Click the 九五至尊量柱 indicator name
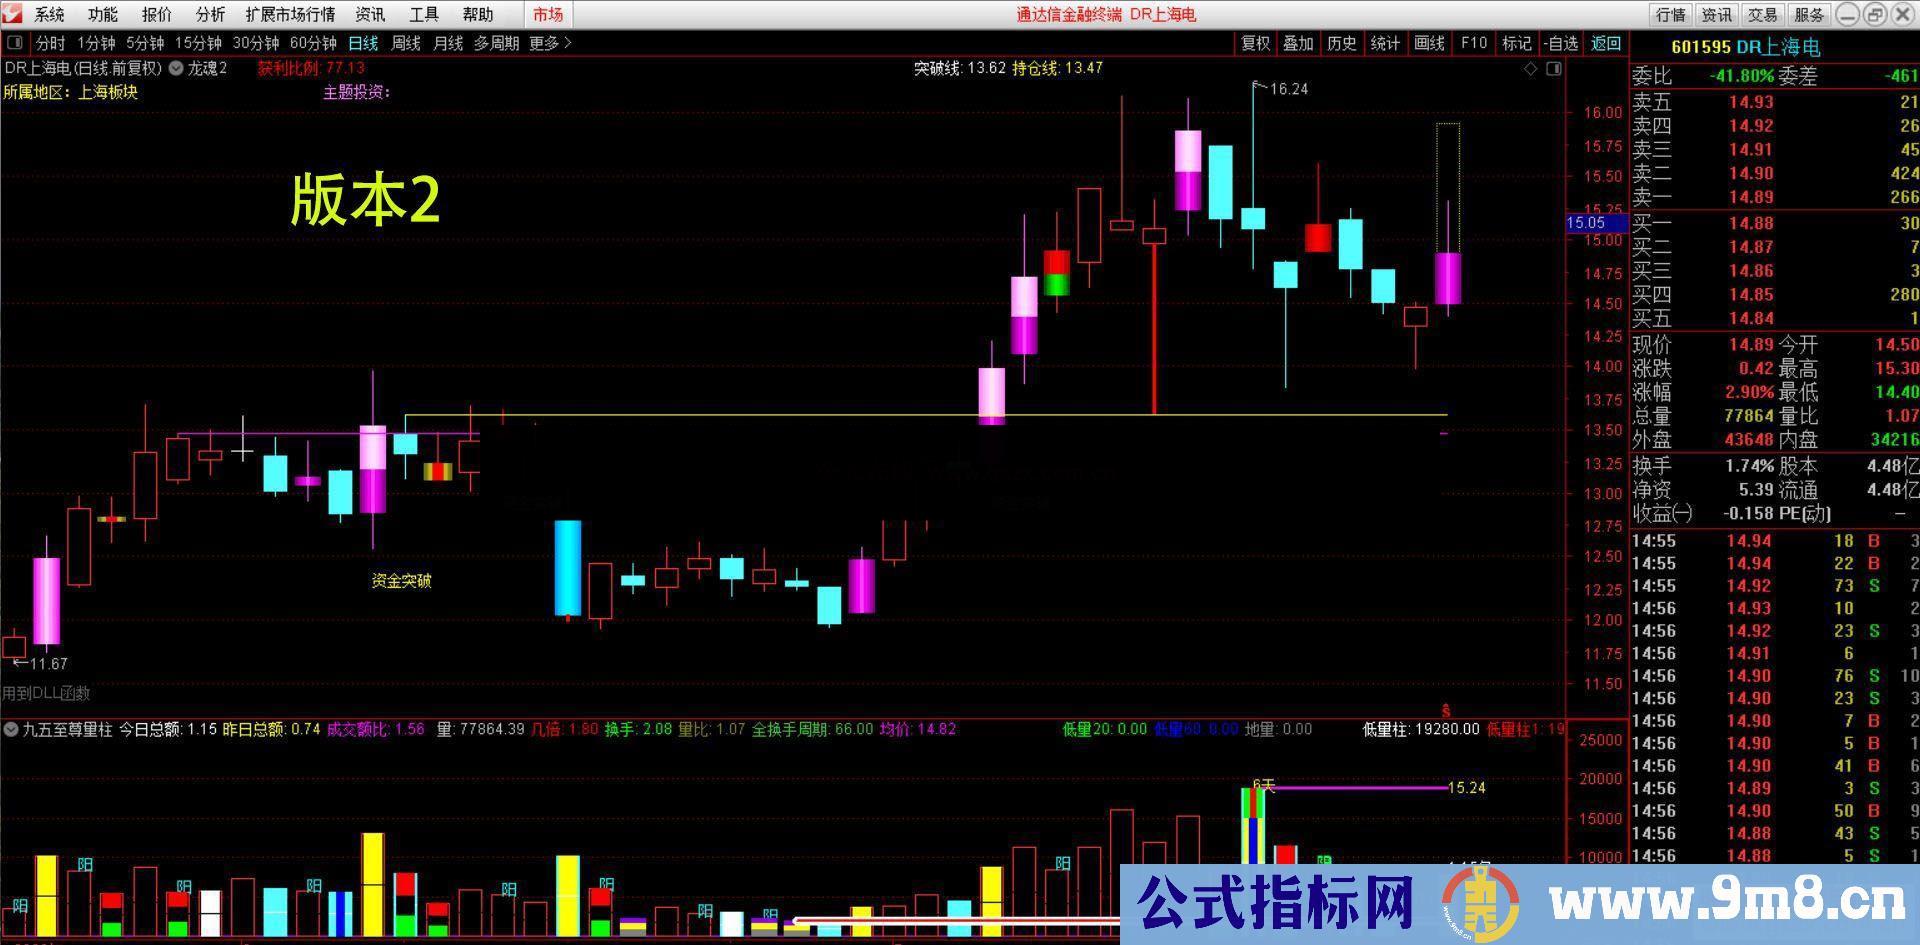Screen dimensions: 1920x945 (x=67, y=729)
